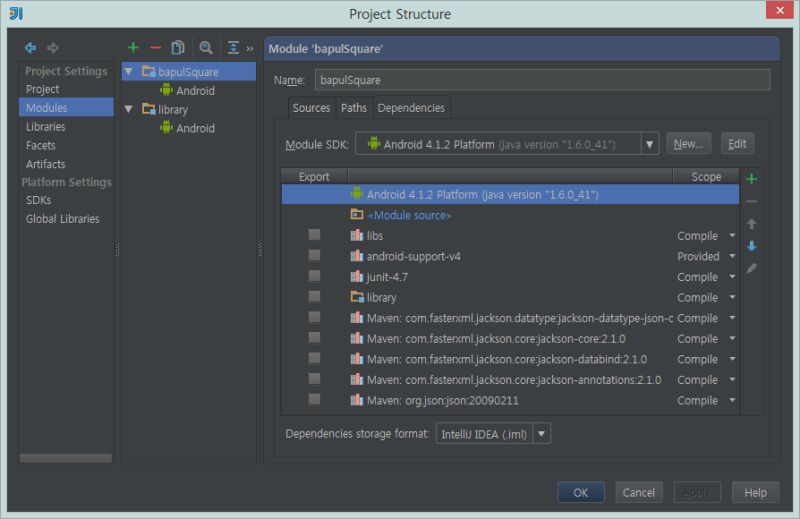Click libs library icon in dependency list
The image size is (800, 519).
pos(357,235)
